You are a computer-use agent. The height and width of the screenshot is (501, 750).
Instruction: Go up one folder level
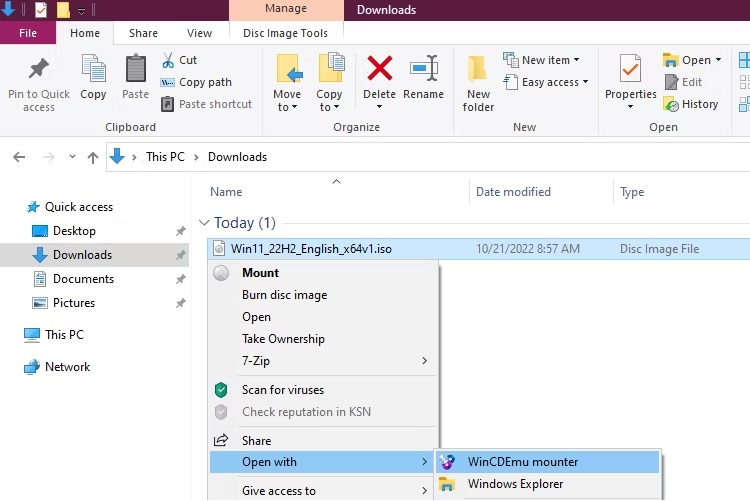[x=93, y=157]
